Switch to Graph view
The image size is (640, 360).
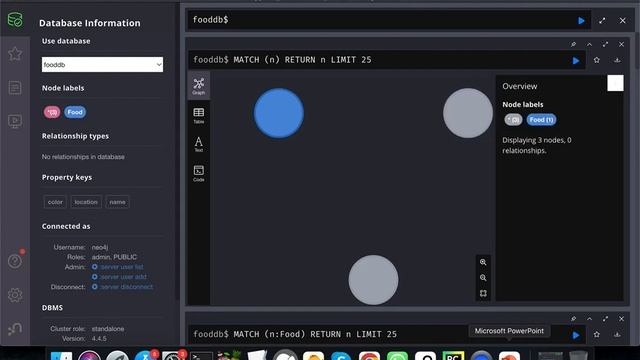tap(199, 86)
